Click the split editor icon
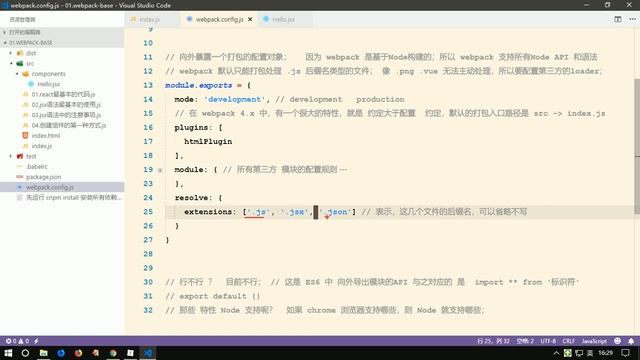The width and height of the screenshot is (640, 360). [618, 19]
